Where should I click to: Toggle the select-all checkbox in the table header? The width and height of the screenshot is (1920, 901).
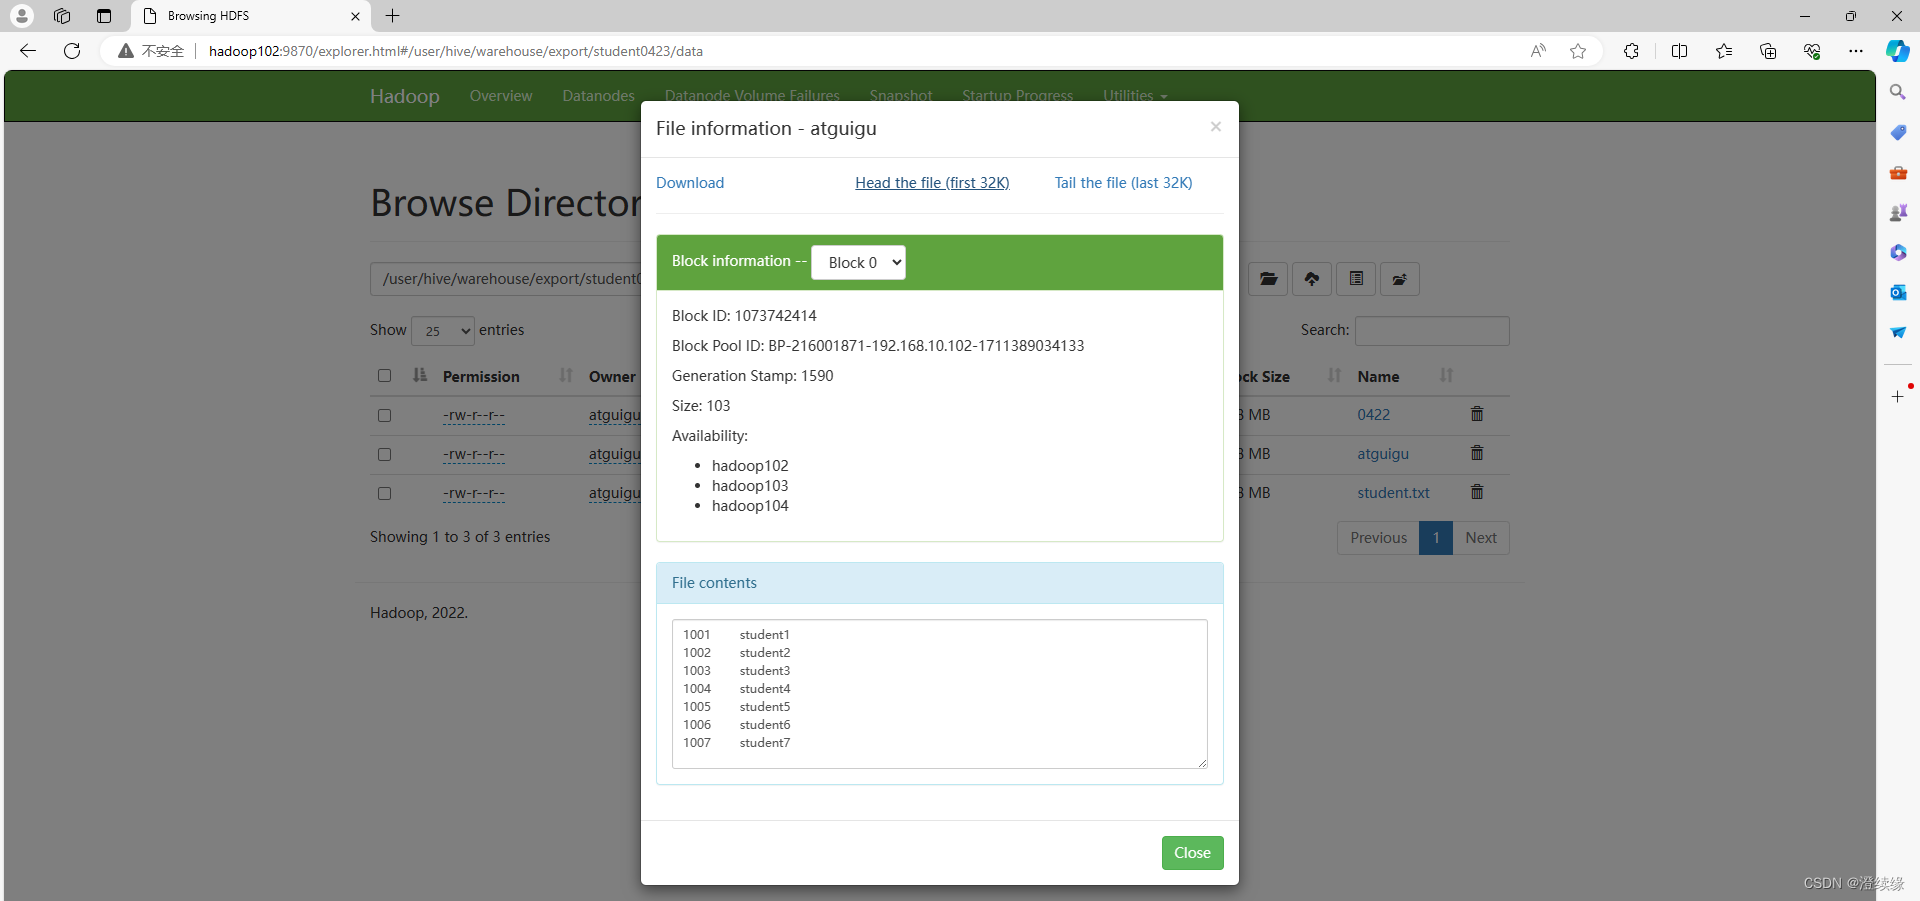384,376
